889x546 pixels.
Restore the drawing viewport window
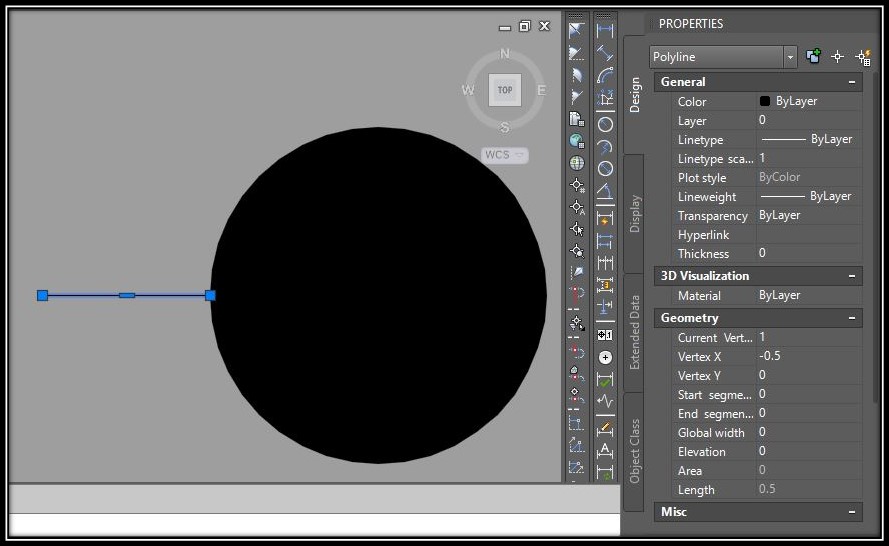tap(525, 26)
